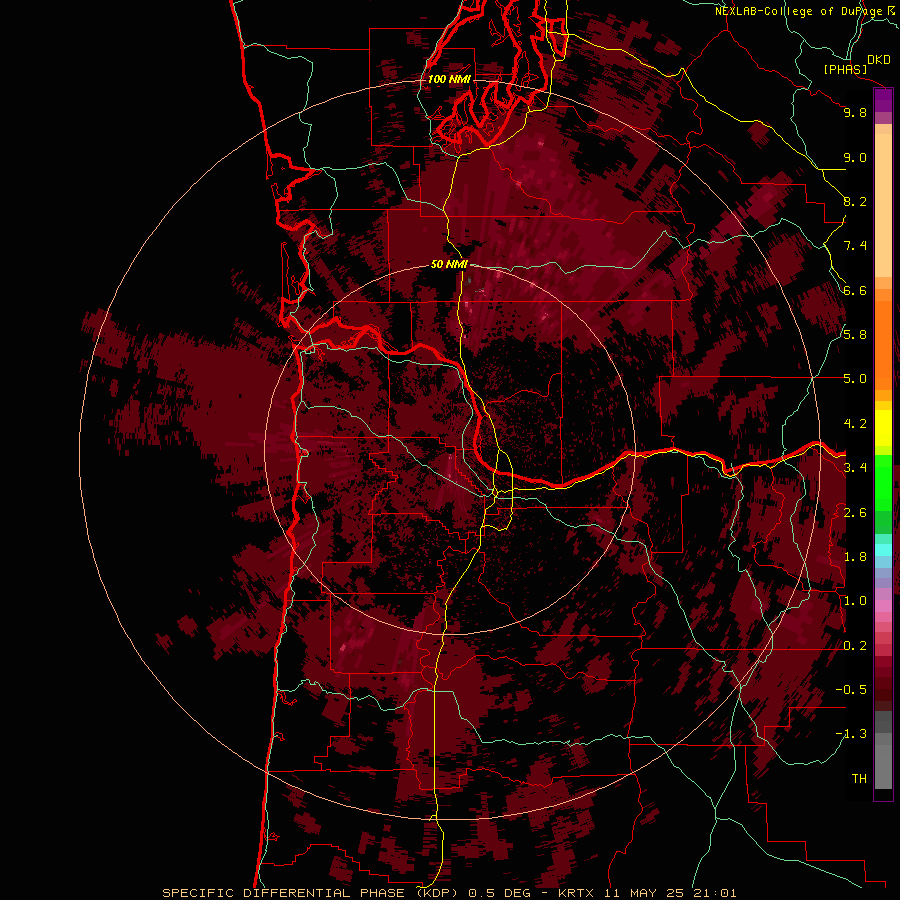The height and width of the screenshot is (900, 900).
Task: Click the KRTX station identifier in caption
Action: point(578,893)
